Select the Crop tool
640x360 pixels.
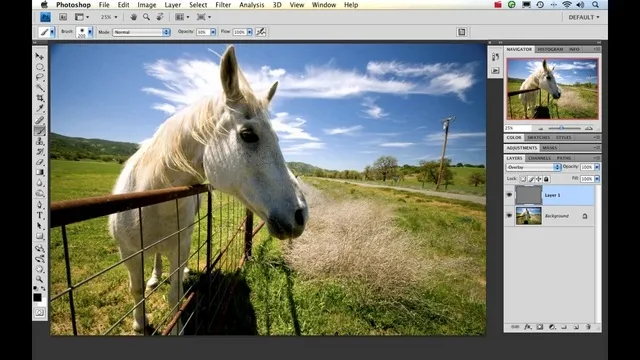40,98
